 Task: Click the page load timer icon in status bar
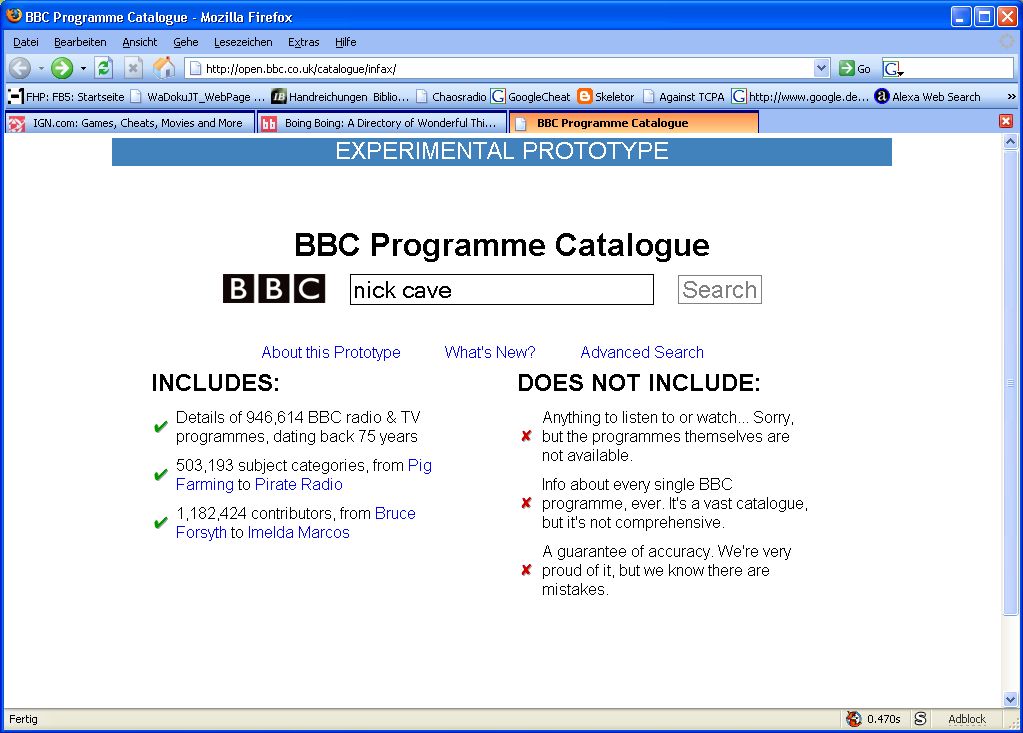click(854, 719)
